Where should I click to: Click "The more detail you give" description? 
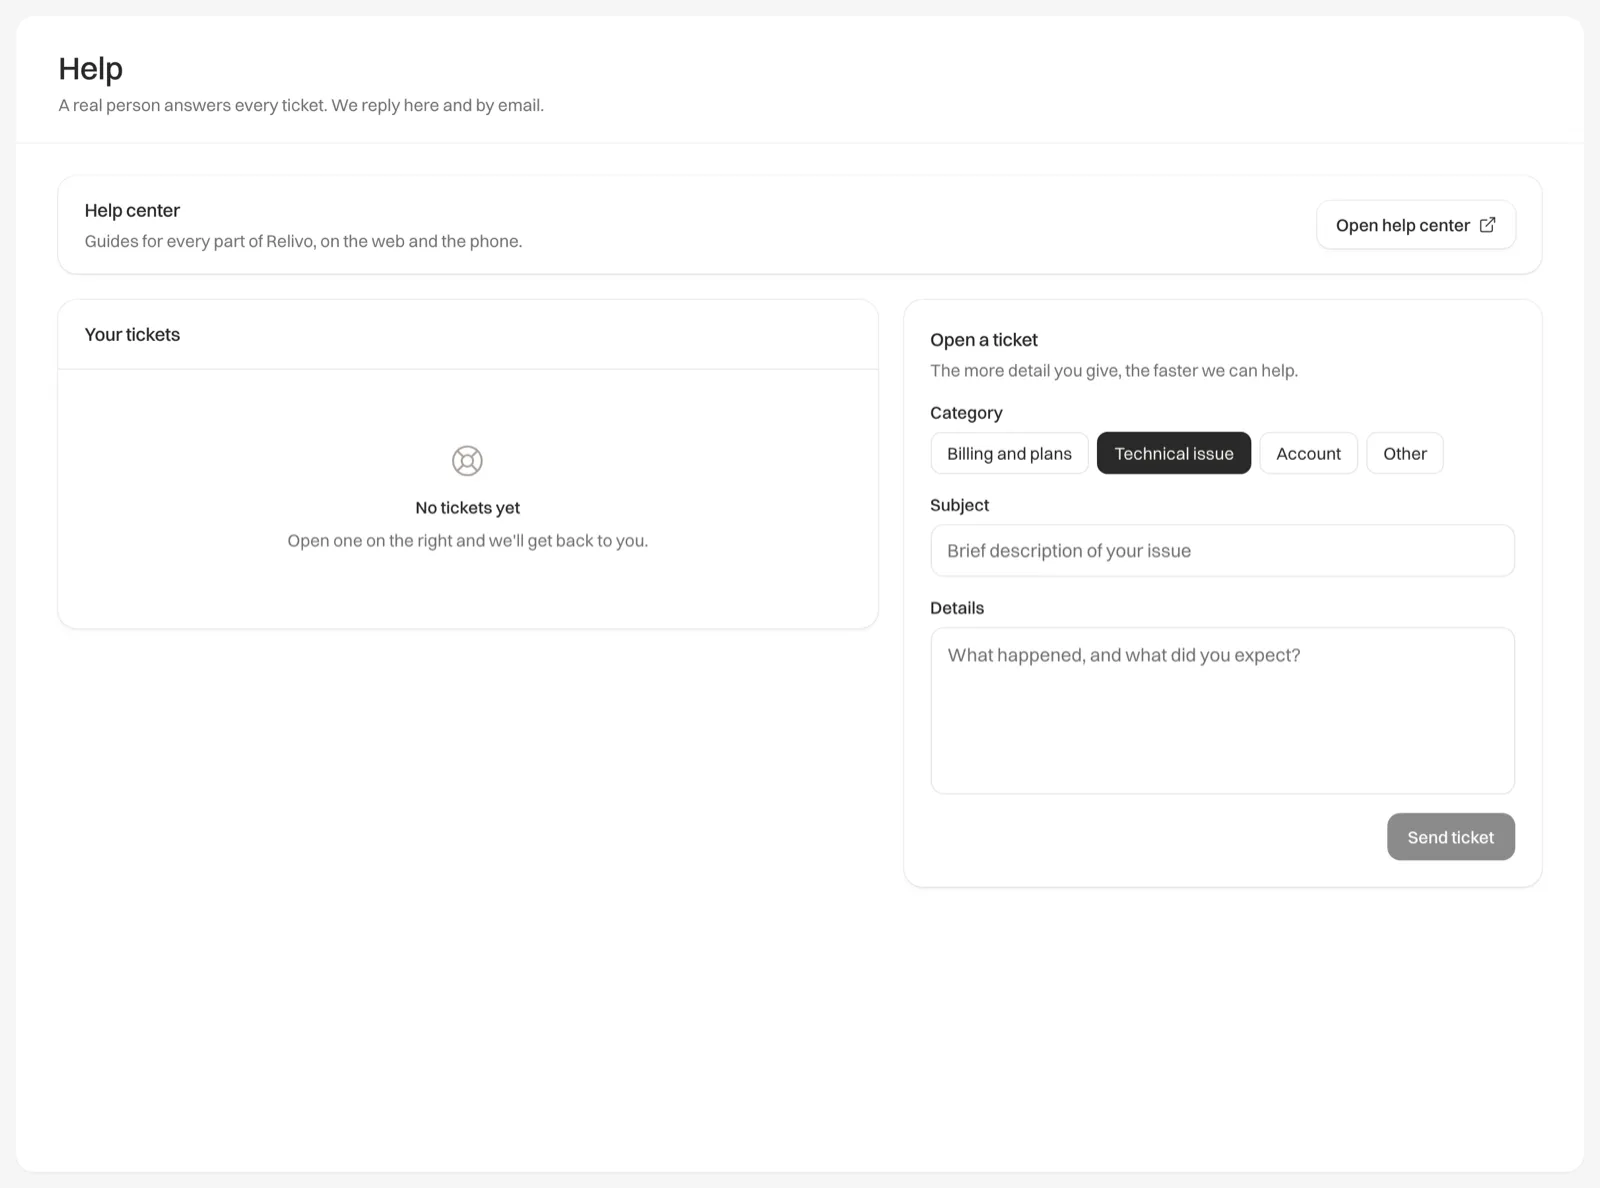tap(1114, 371)
